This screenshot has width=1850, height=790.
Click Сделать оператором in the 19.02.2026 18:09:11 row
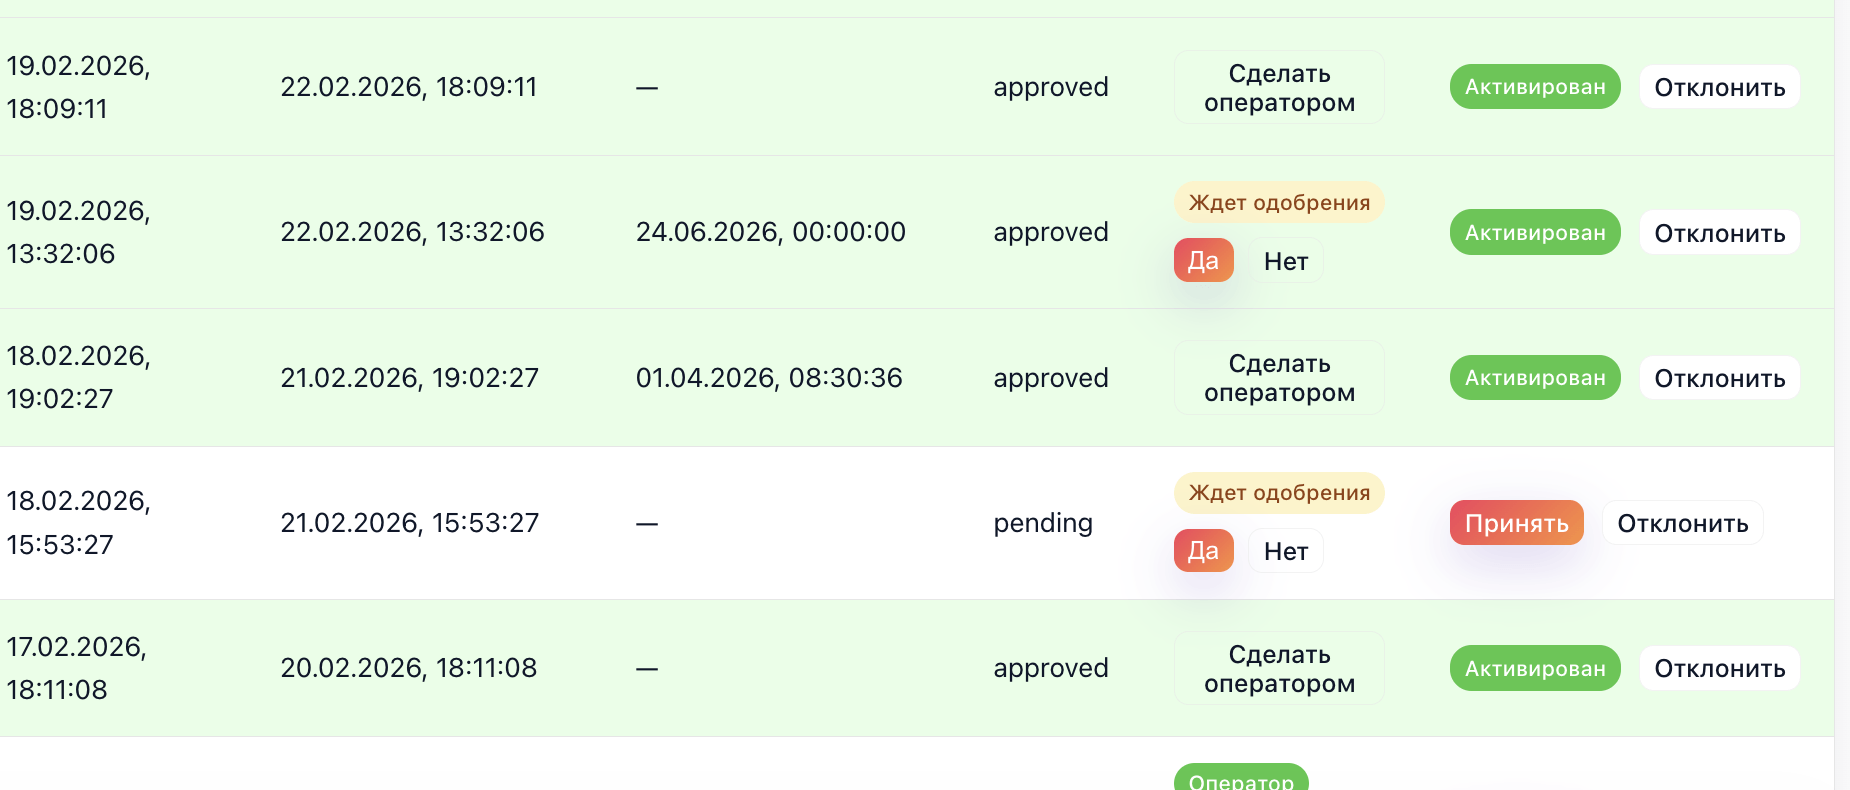(1279, 88)
